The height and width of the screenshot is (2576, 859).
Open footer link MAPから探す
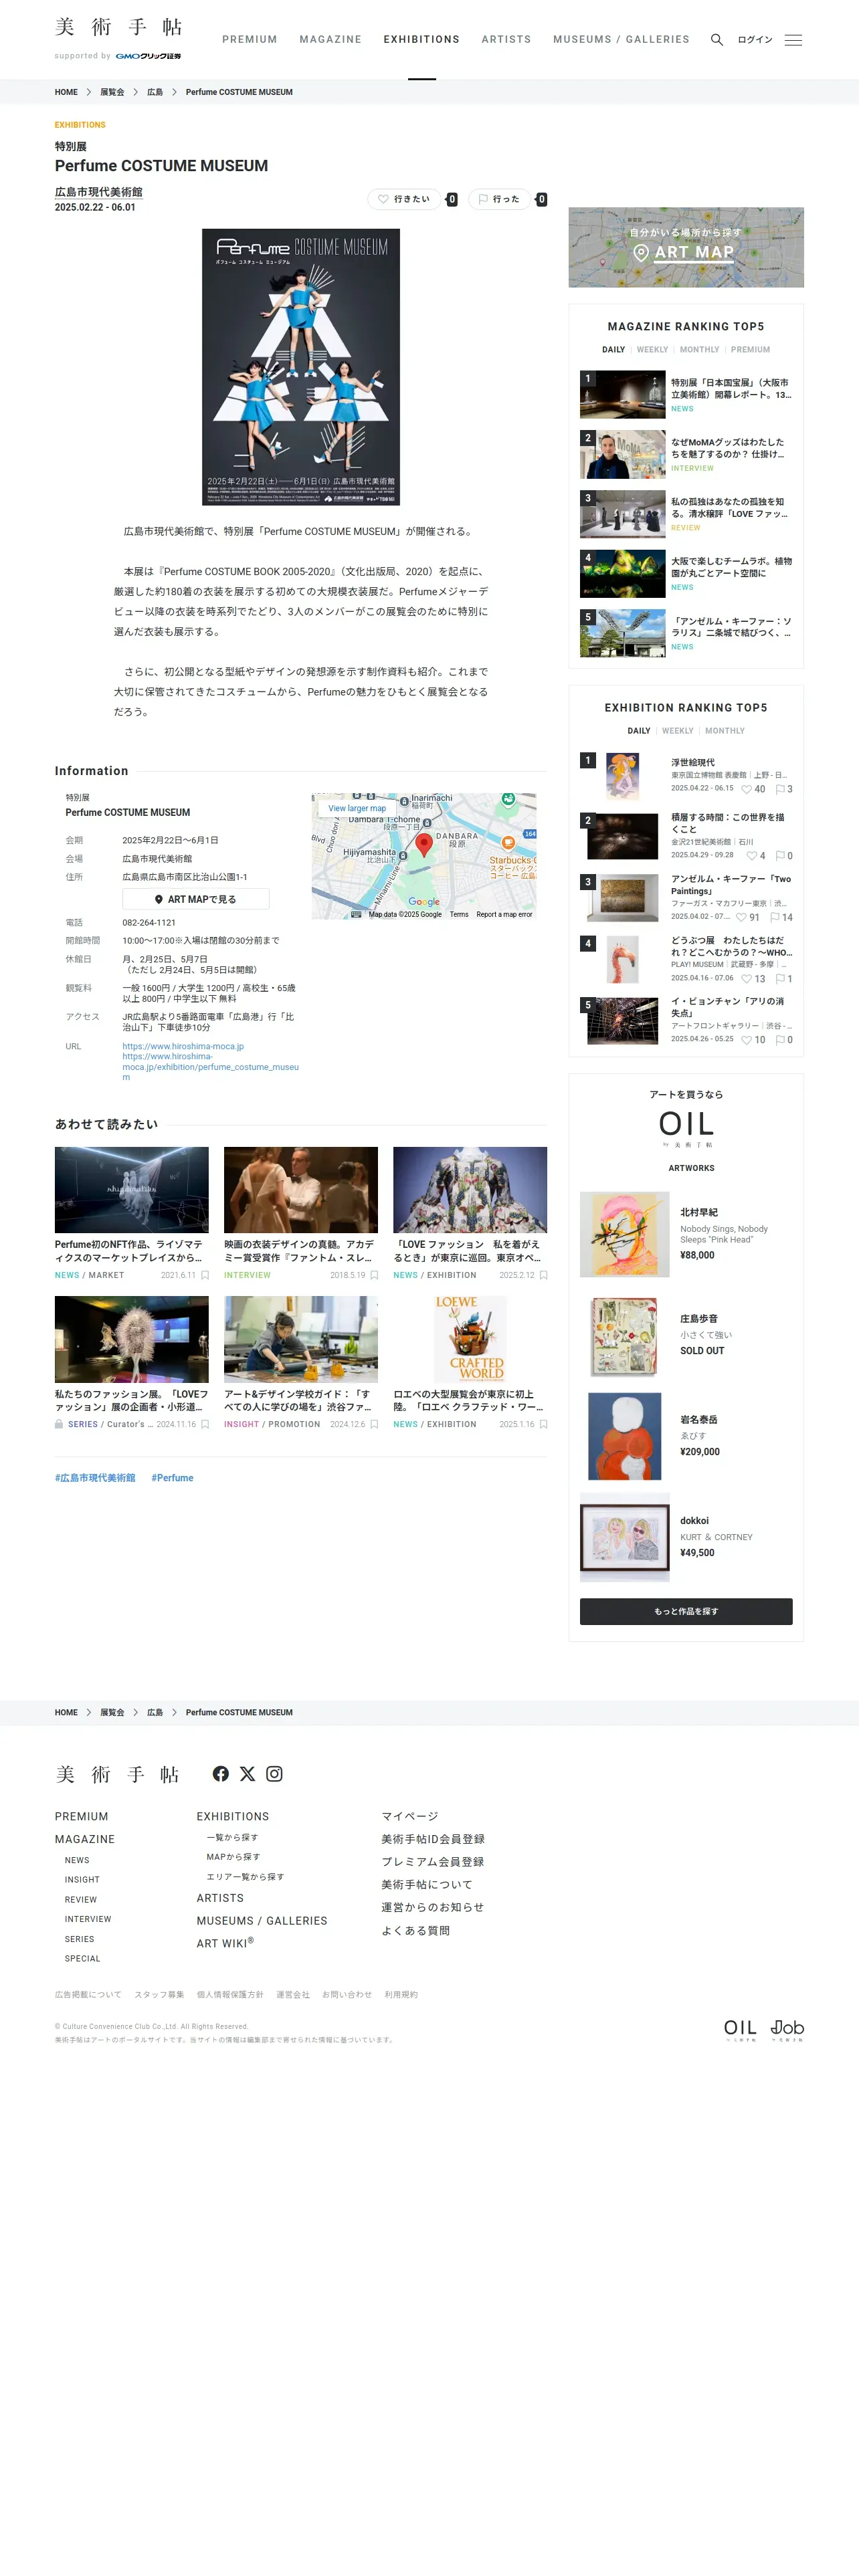233,1857
